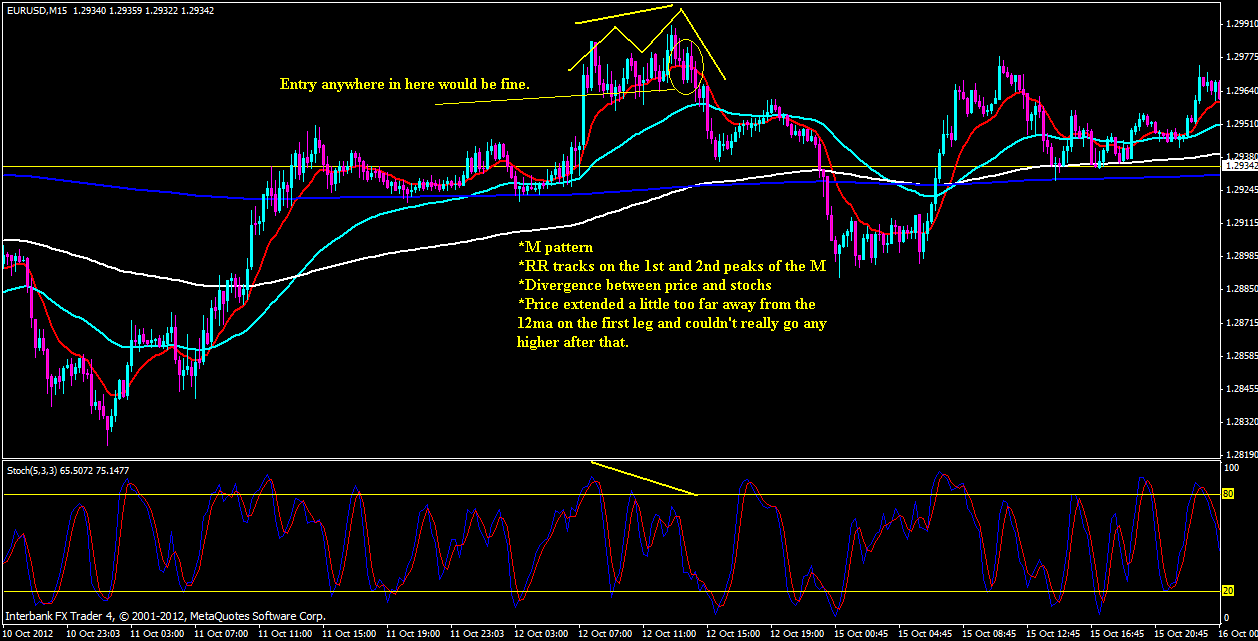Click the 1.29910 price axis value
The image size is (1258, 641).
[1241, 24]
